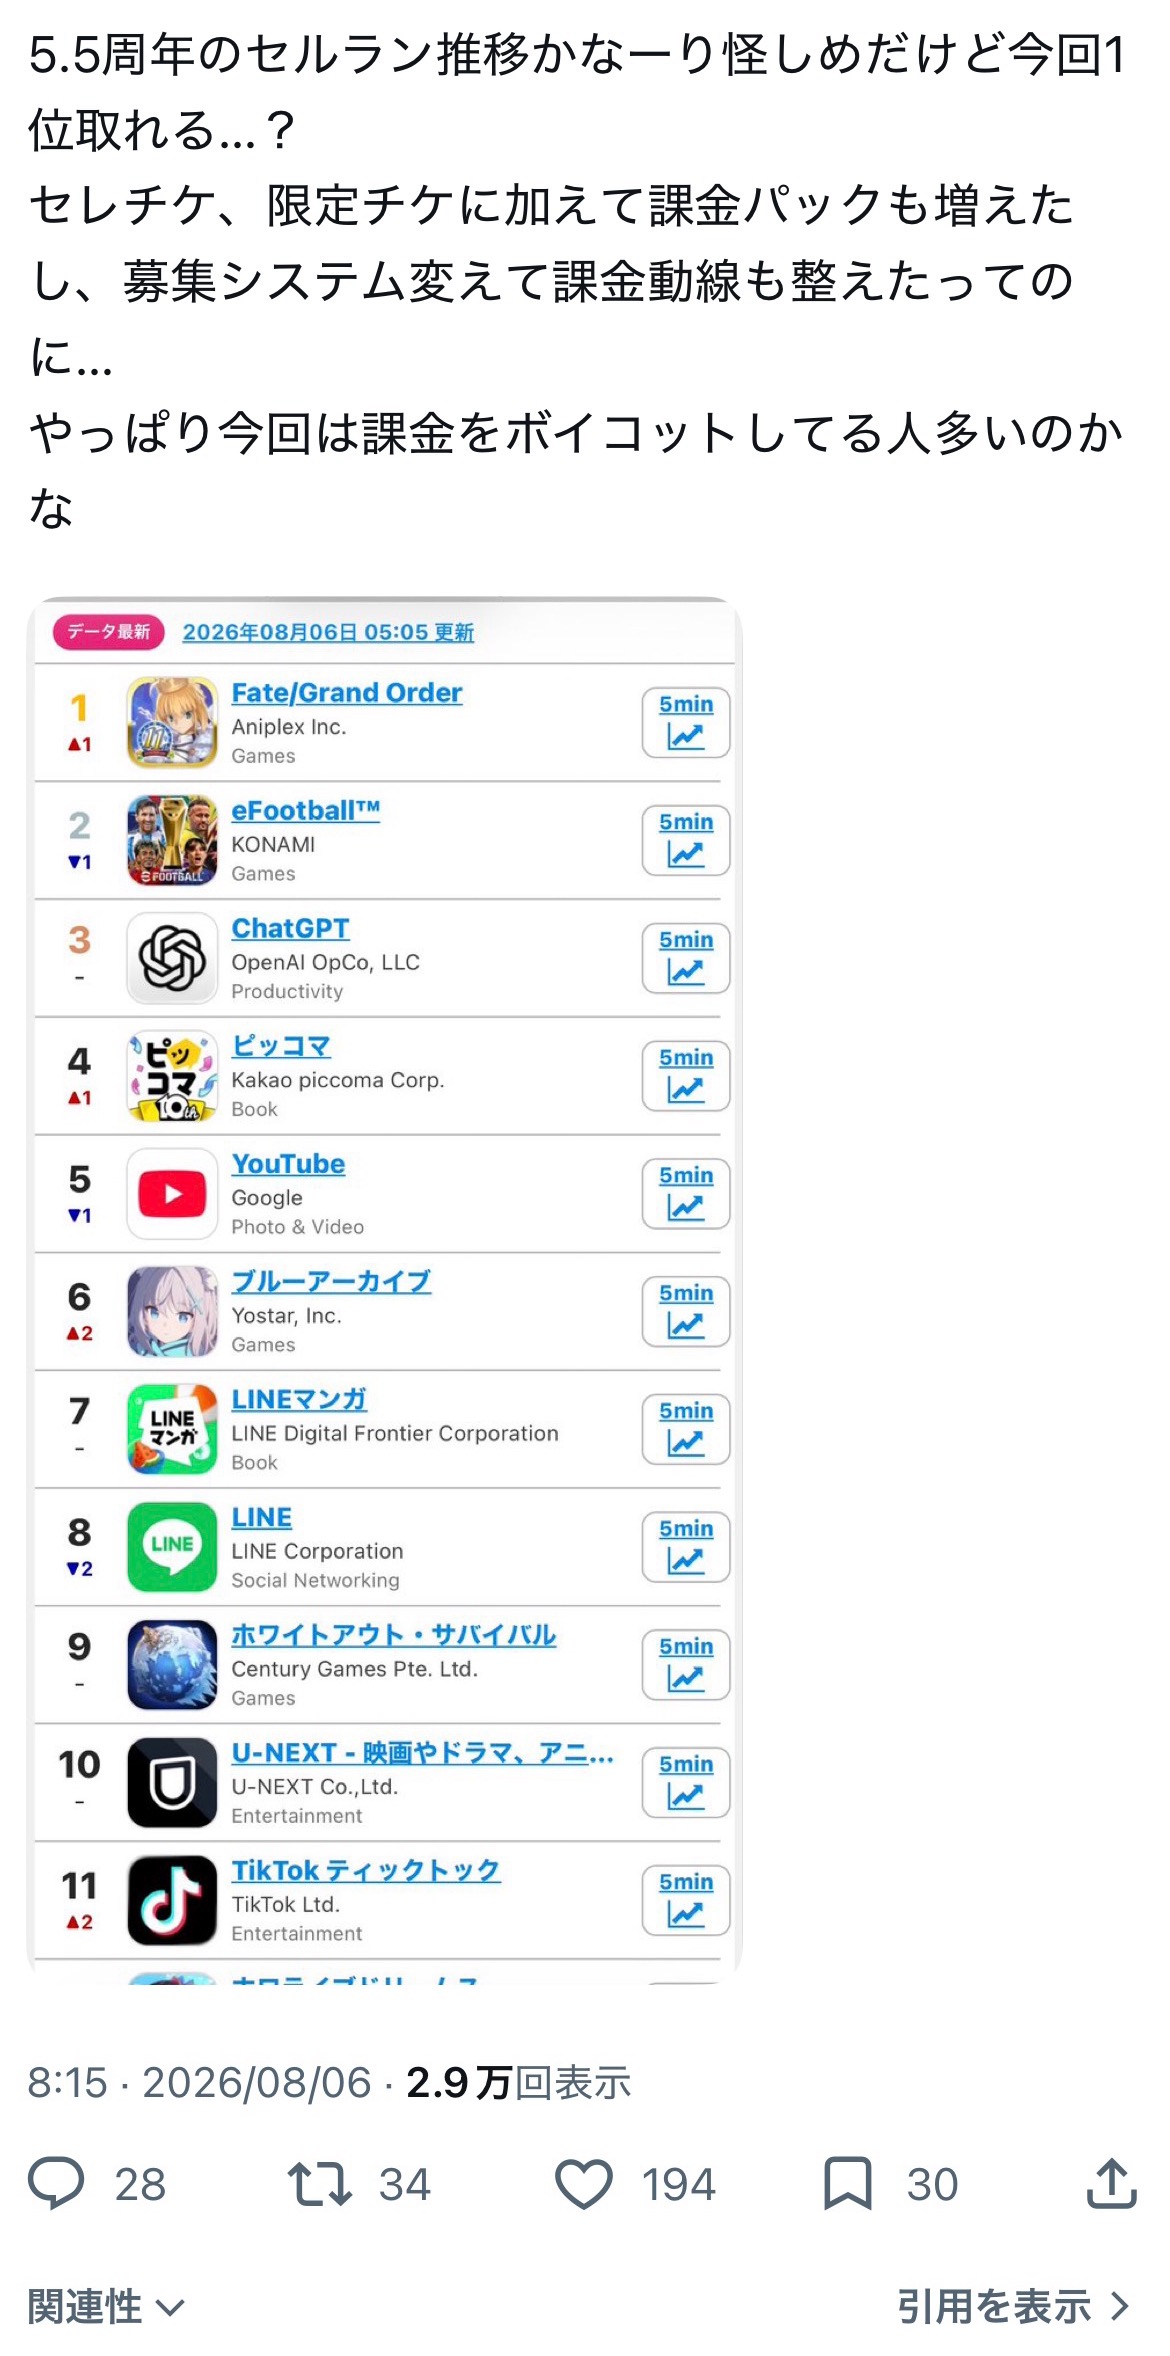Screen dimensions: 1170x2356
Task: Tap the eFootball app icon
Action: pyautogui.click(x=172, y=840)
